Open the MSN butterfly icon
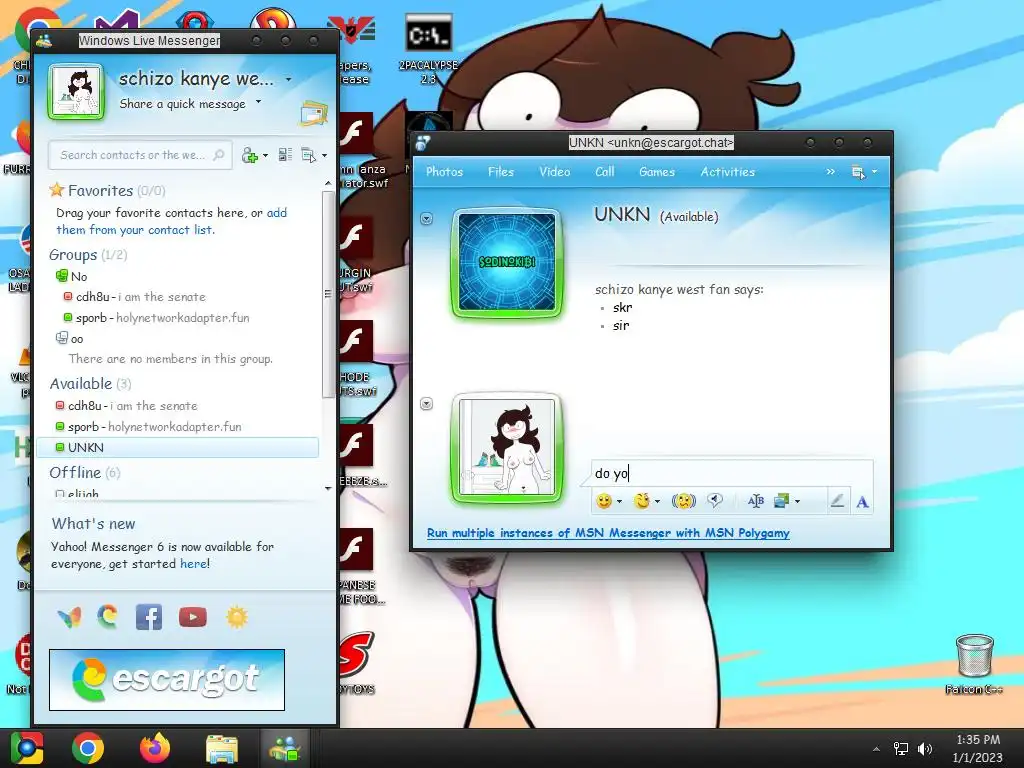The image size is (1024, 768). [x=69, y=616]
